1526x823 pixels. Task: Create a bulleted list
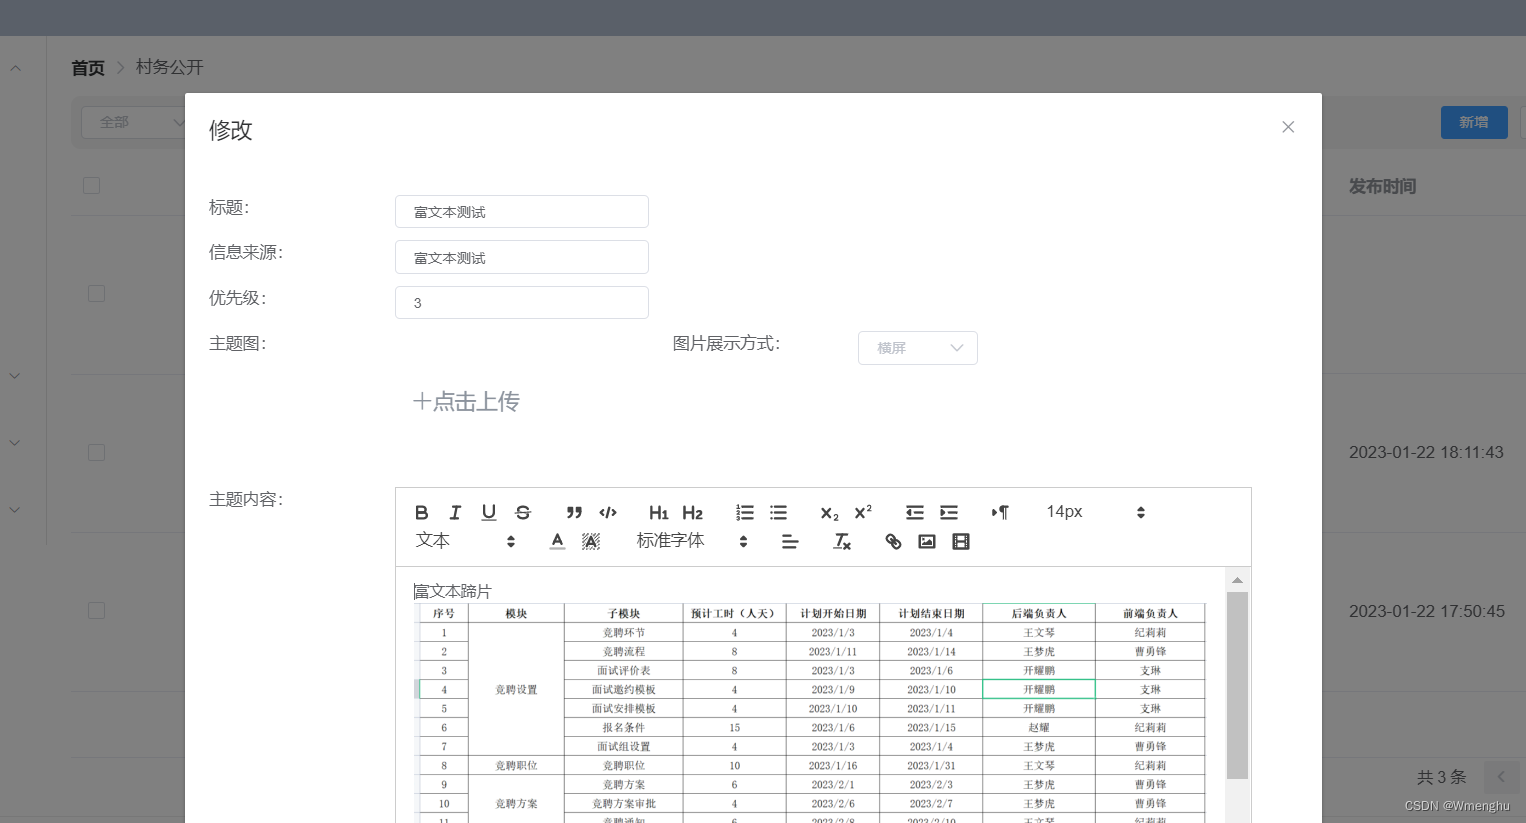(x=779, y=512)
